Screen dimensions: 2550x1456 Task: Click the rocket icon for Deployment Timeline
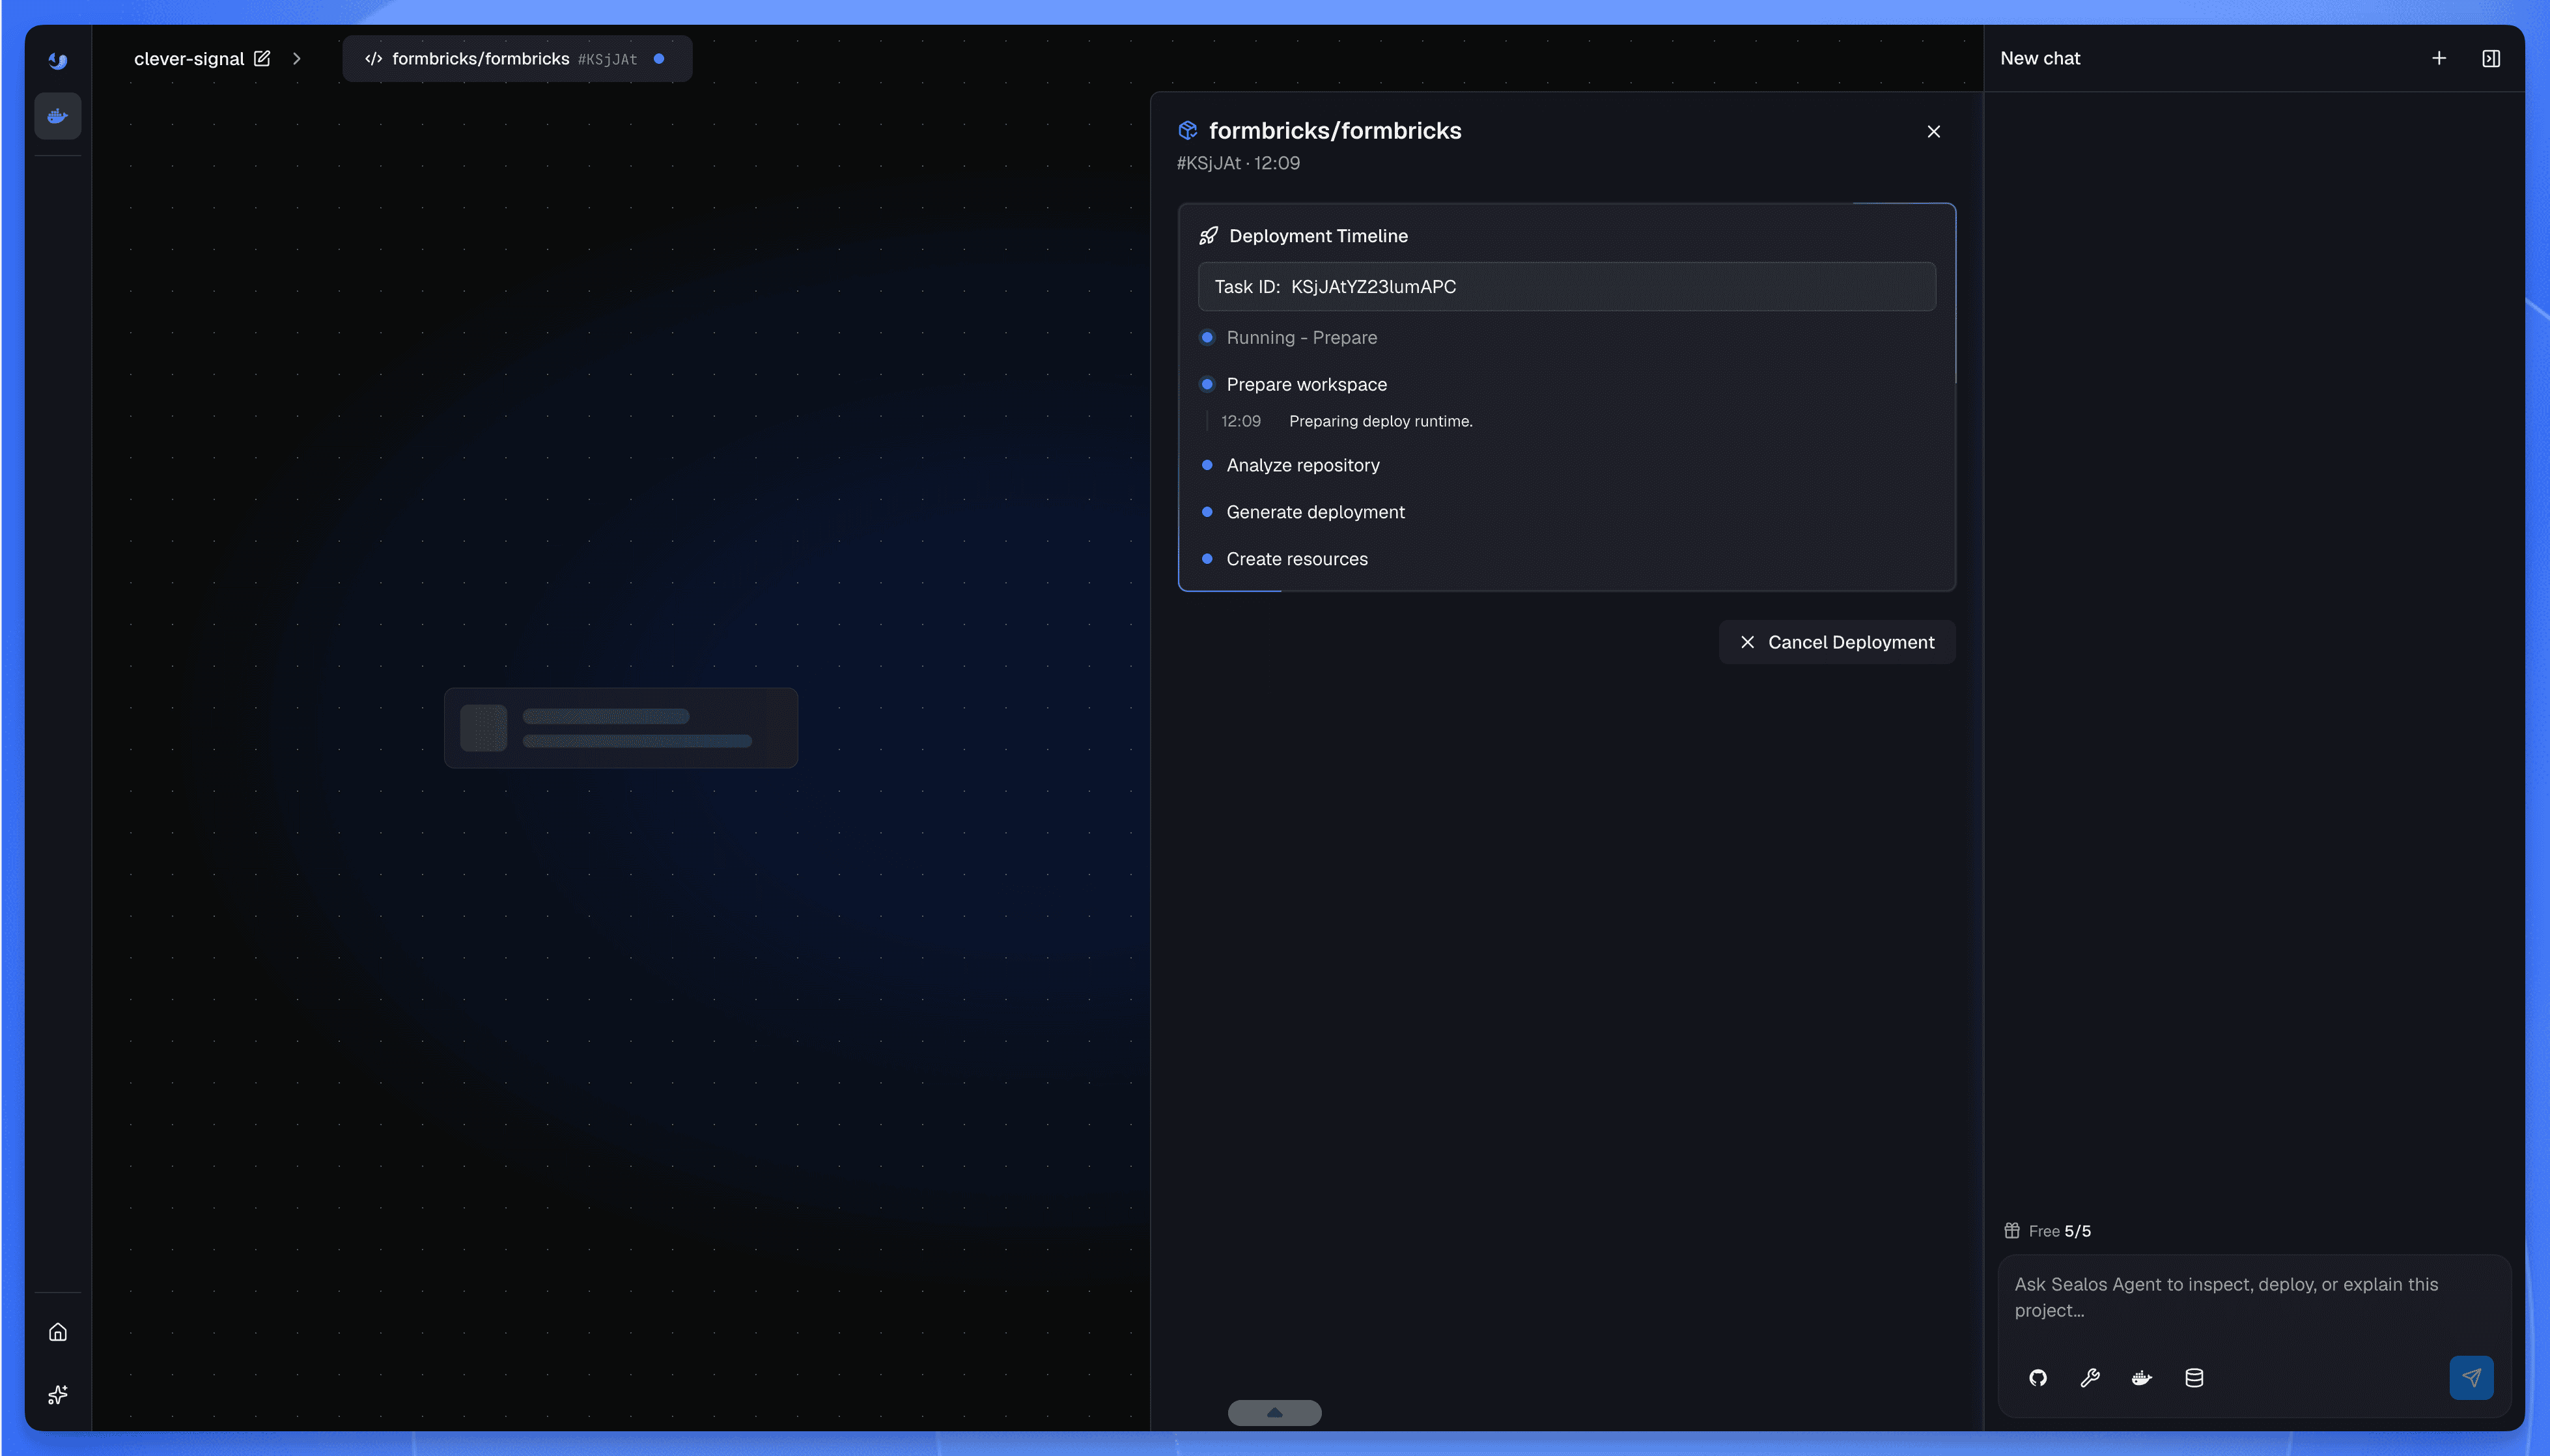pyautogui.click(x=1209, y=236)
